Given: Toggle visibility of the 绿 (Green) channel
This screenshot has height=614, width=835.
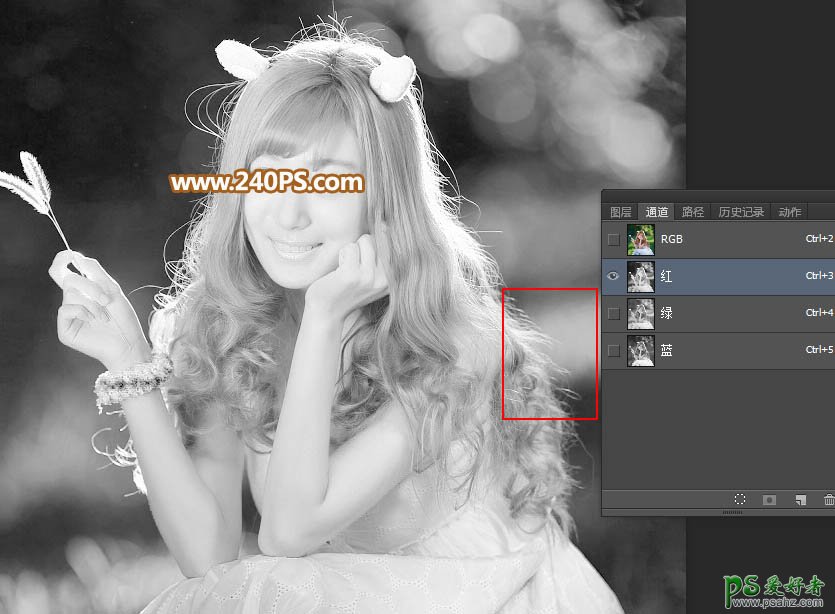Looking at the screenshot, I should click(613, 313).
